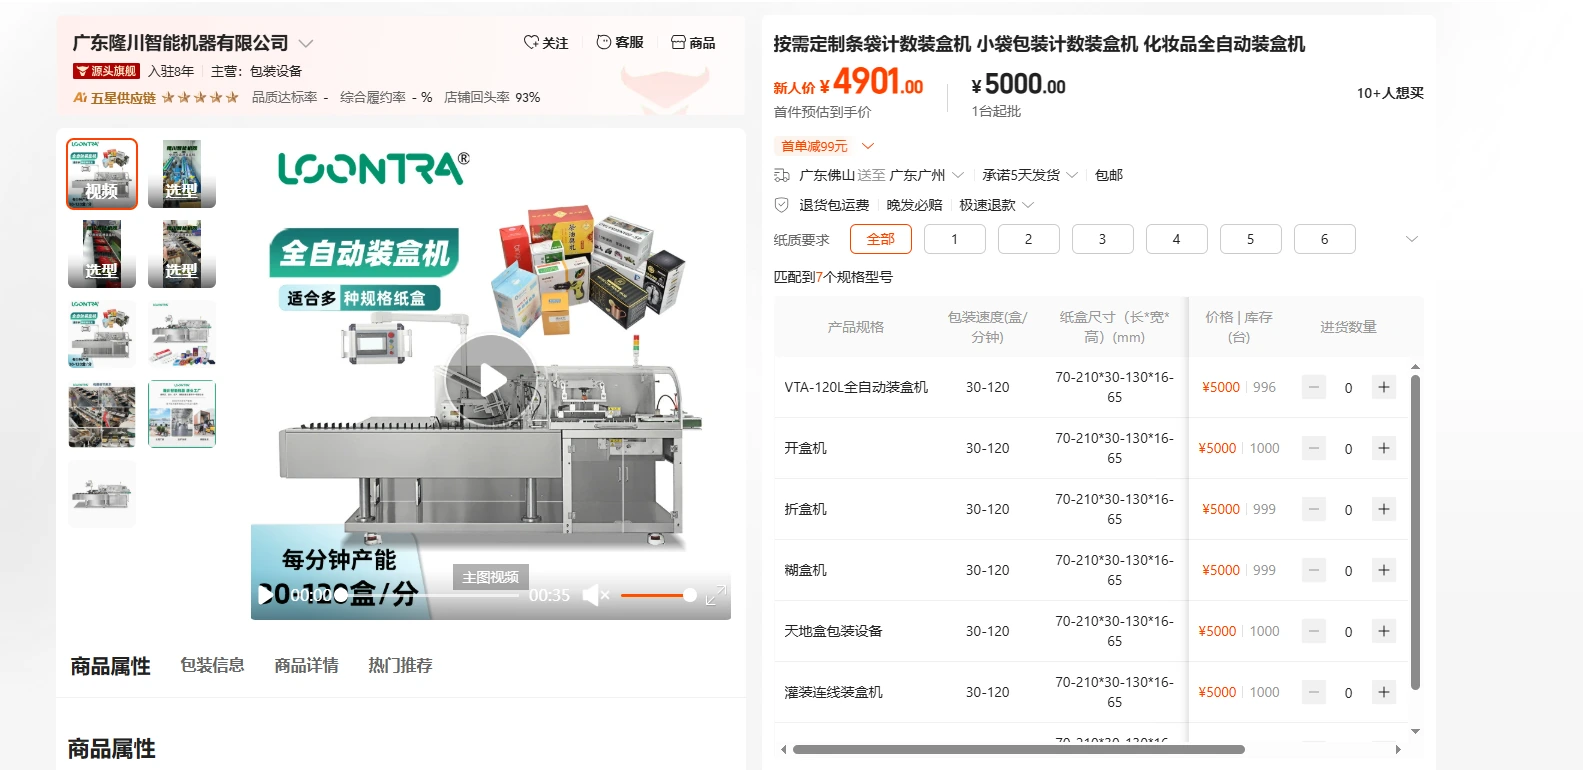1583x770 pixels.
Task: Expand the 首单减99元 coupon details
Action: tap(867, 146)
